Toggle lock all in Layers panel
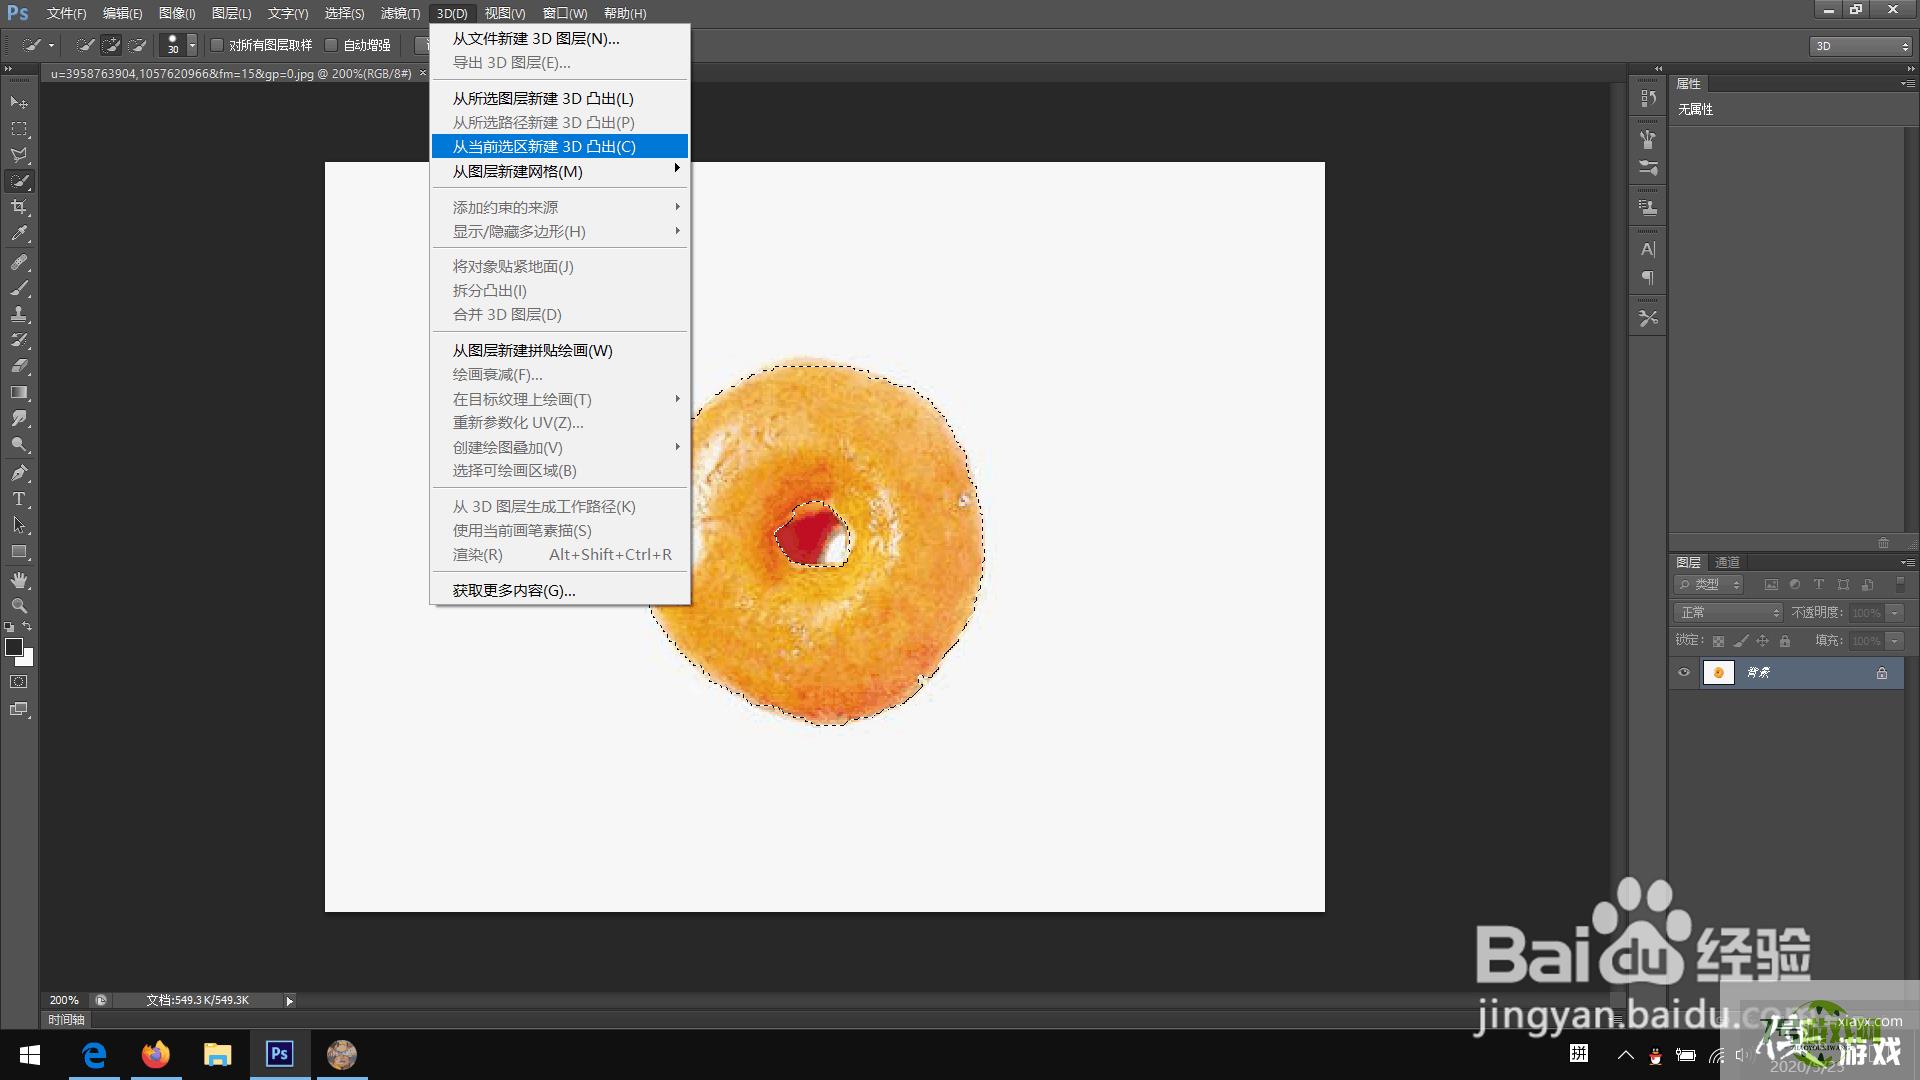 1785,641
